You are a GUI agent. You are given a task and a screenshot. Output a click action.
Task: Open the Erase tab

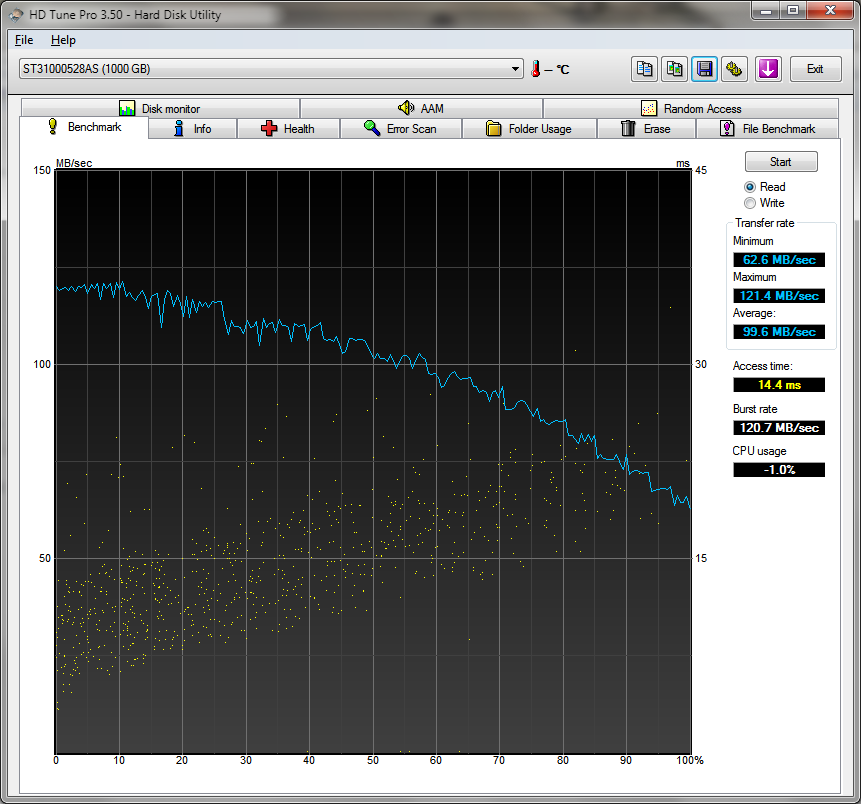click(x=646, y=129)
